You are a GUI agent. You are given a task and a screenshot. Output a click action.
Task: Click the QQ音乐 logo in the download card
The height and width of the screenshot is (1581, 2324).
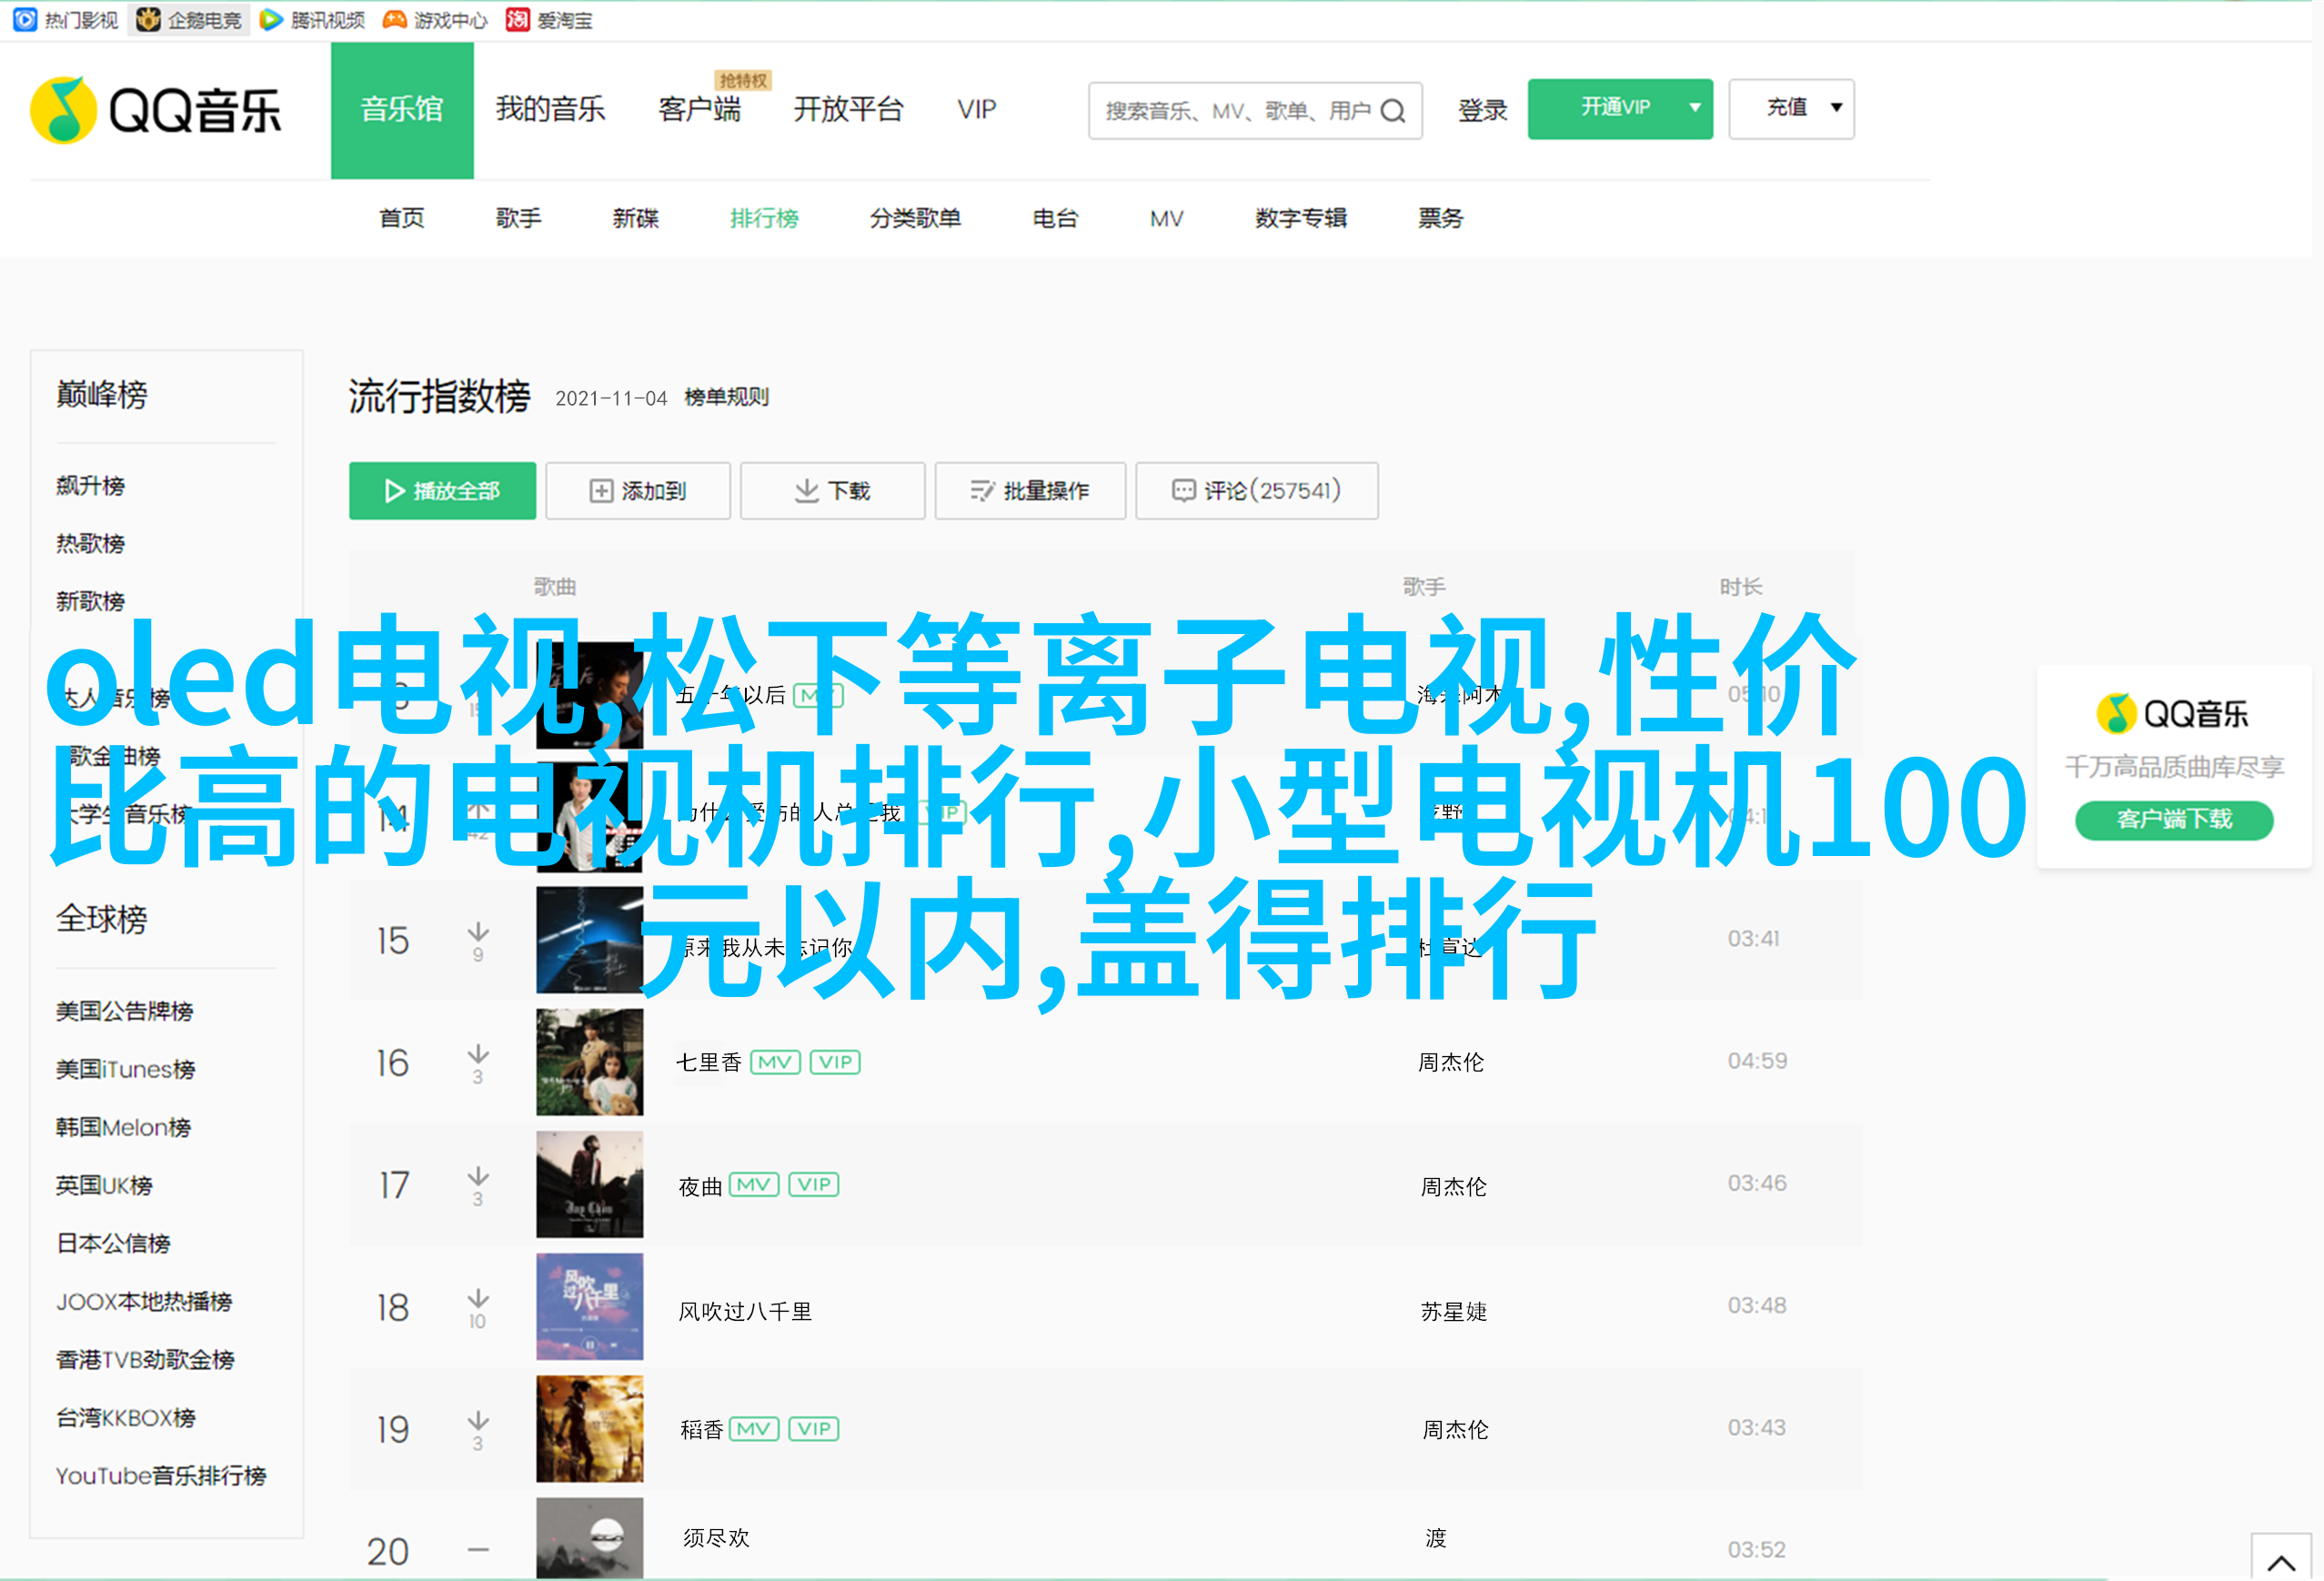[2172, 714]
